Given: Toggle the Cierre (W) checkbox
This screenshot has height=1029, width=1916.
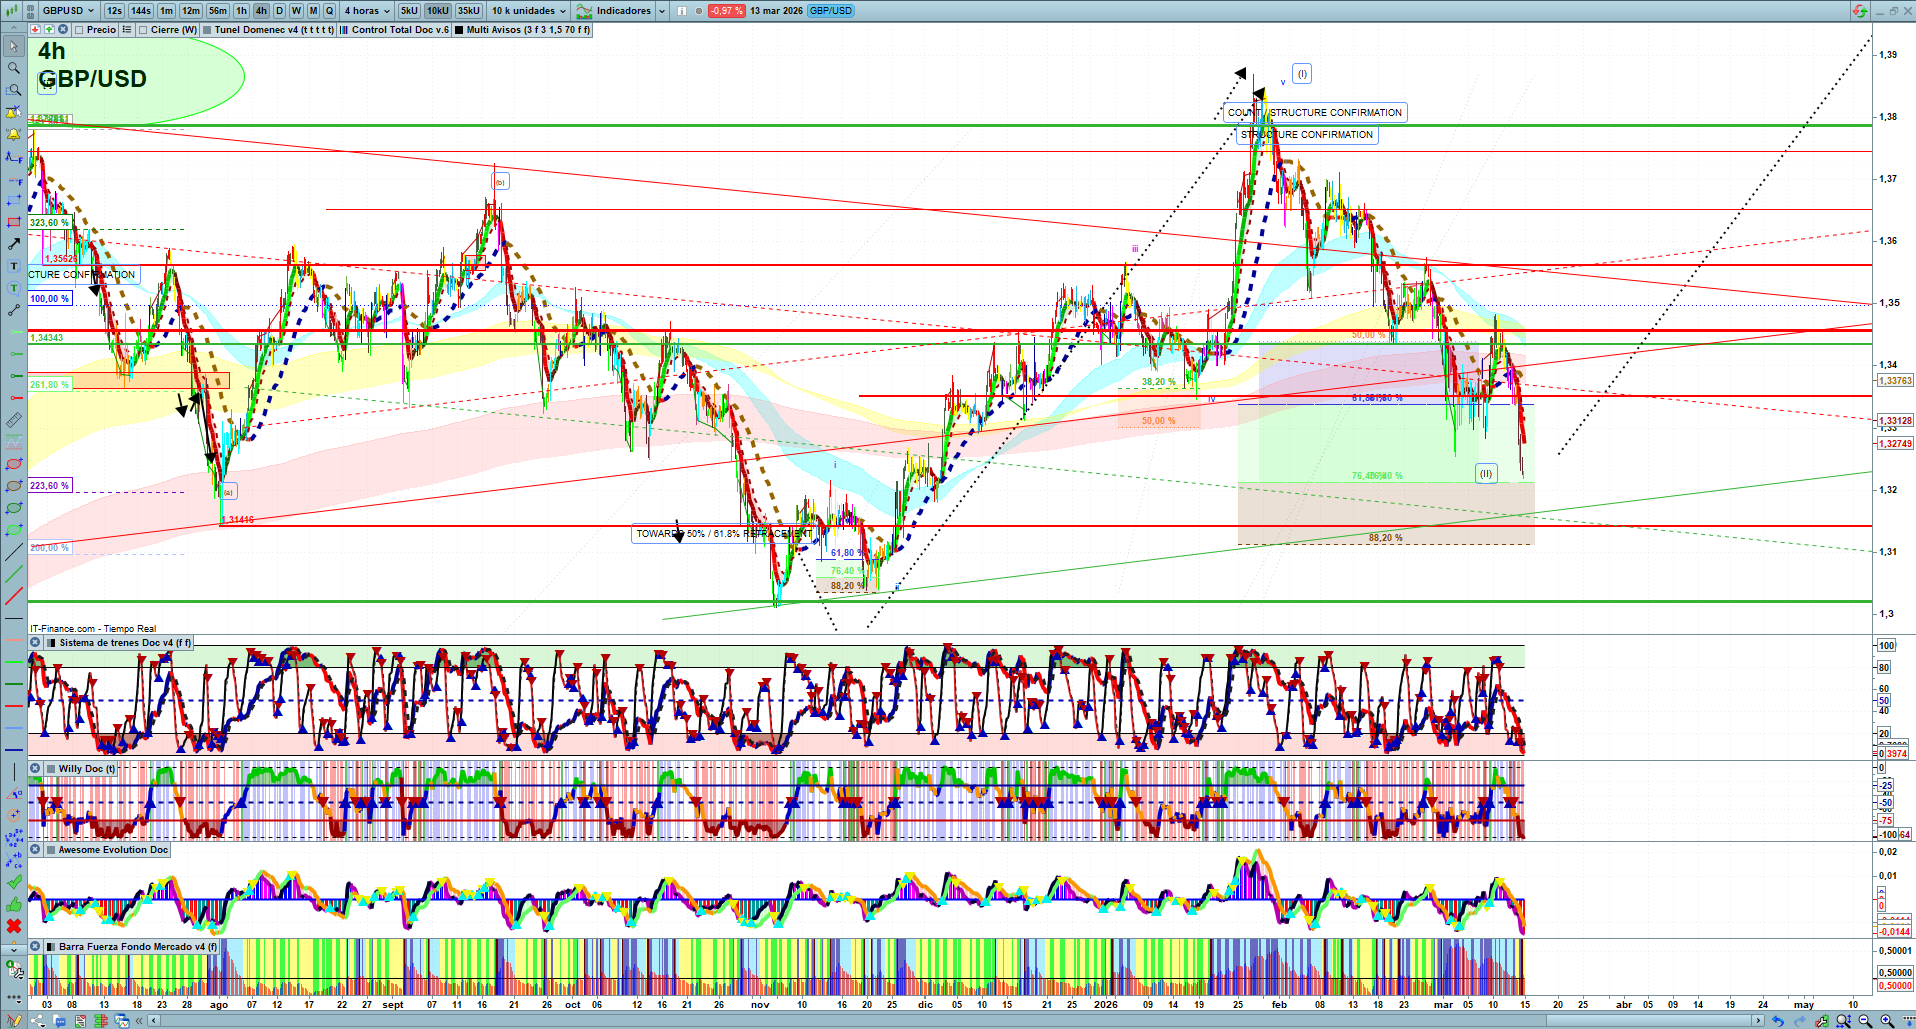Looking at the screenshot, I should [144, 30].
